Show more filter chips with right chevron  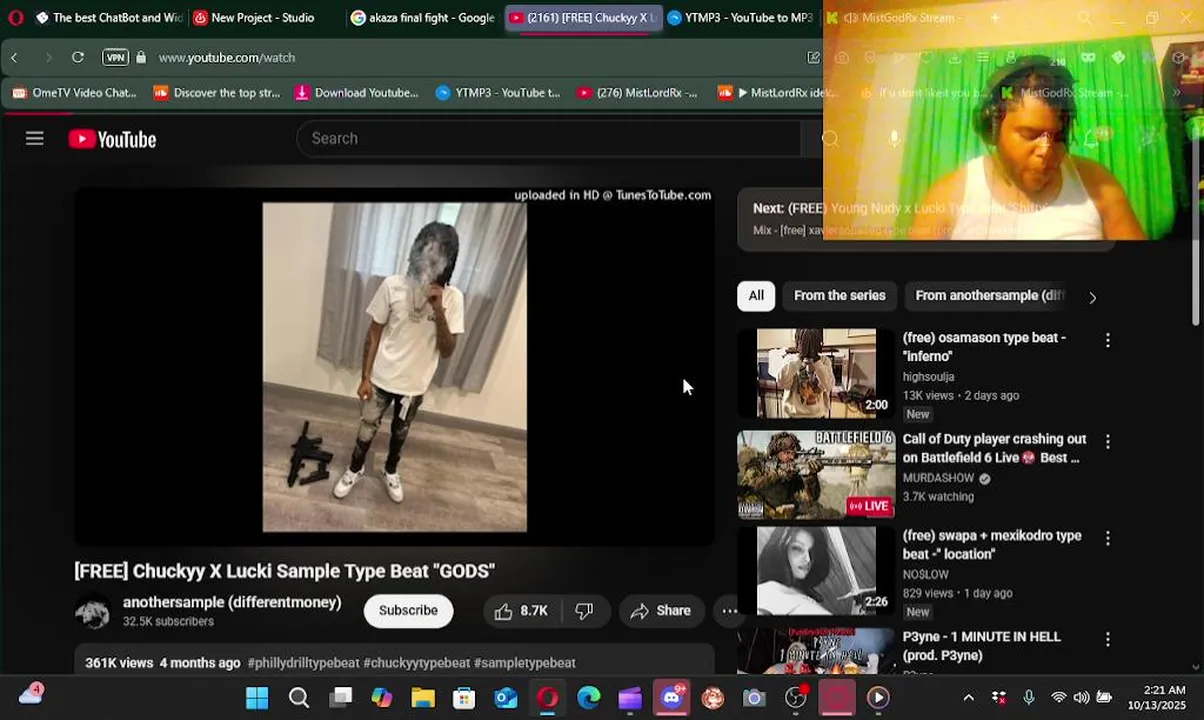click(x=1092, y=298)
